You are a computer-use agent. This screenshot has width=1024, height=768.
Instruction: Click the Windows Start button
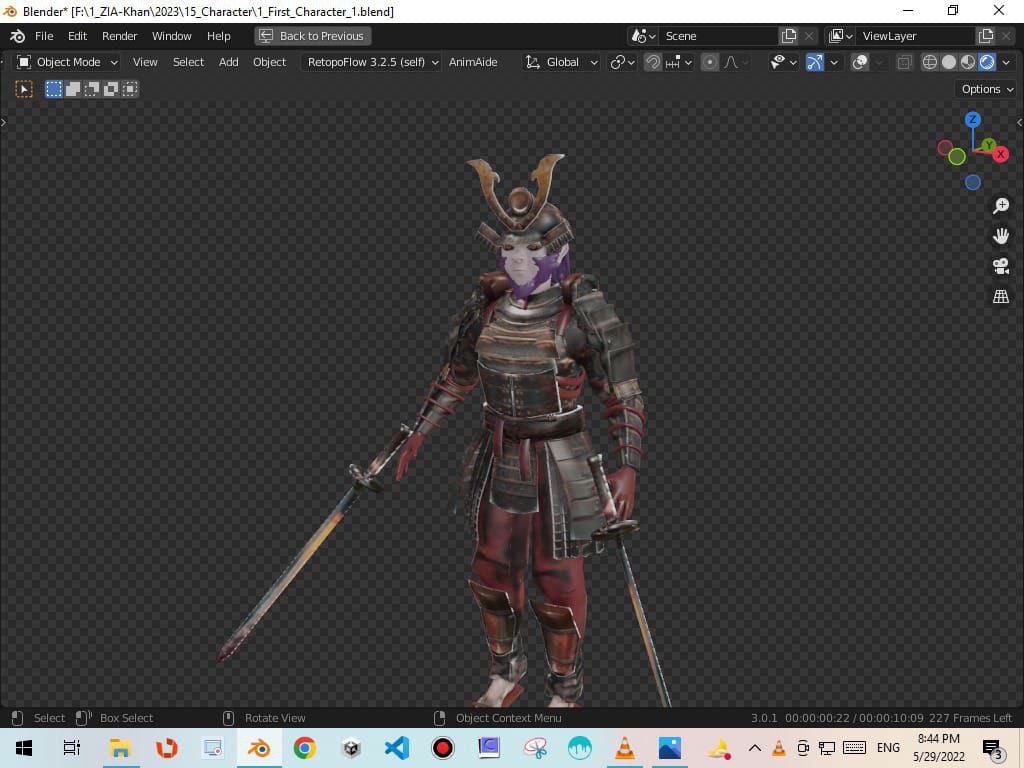[24, 748]
